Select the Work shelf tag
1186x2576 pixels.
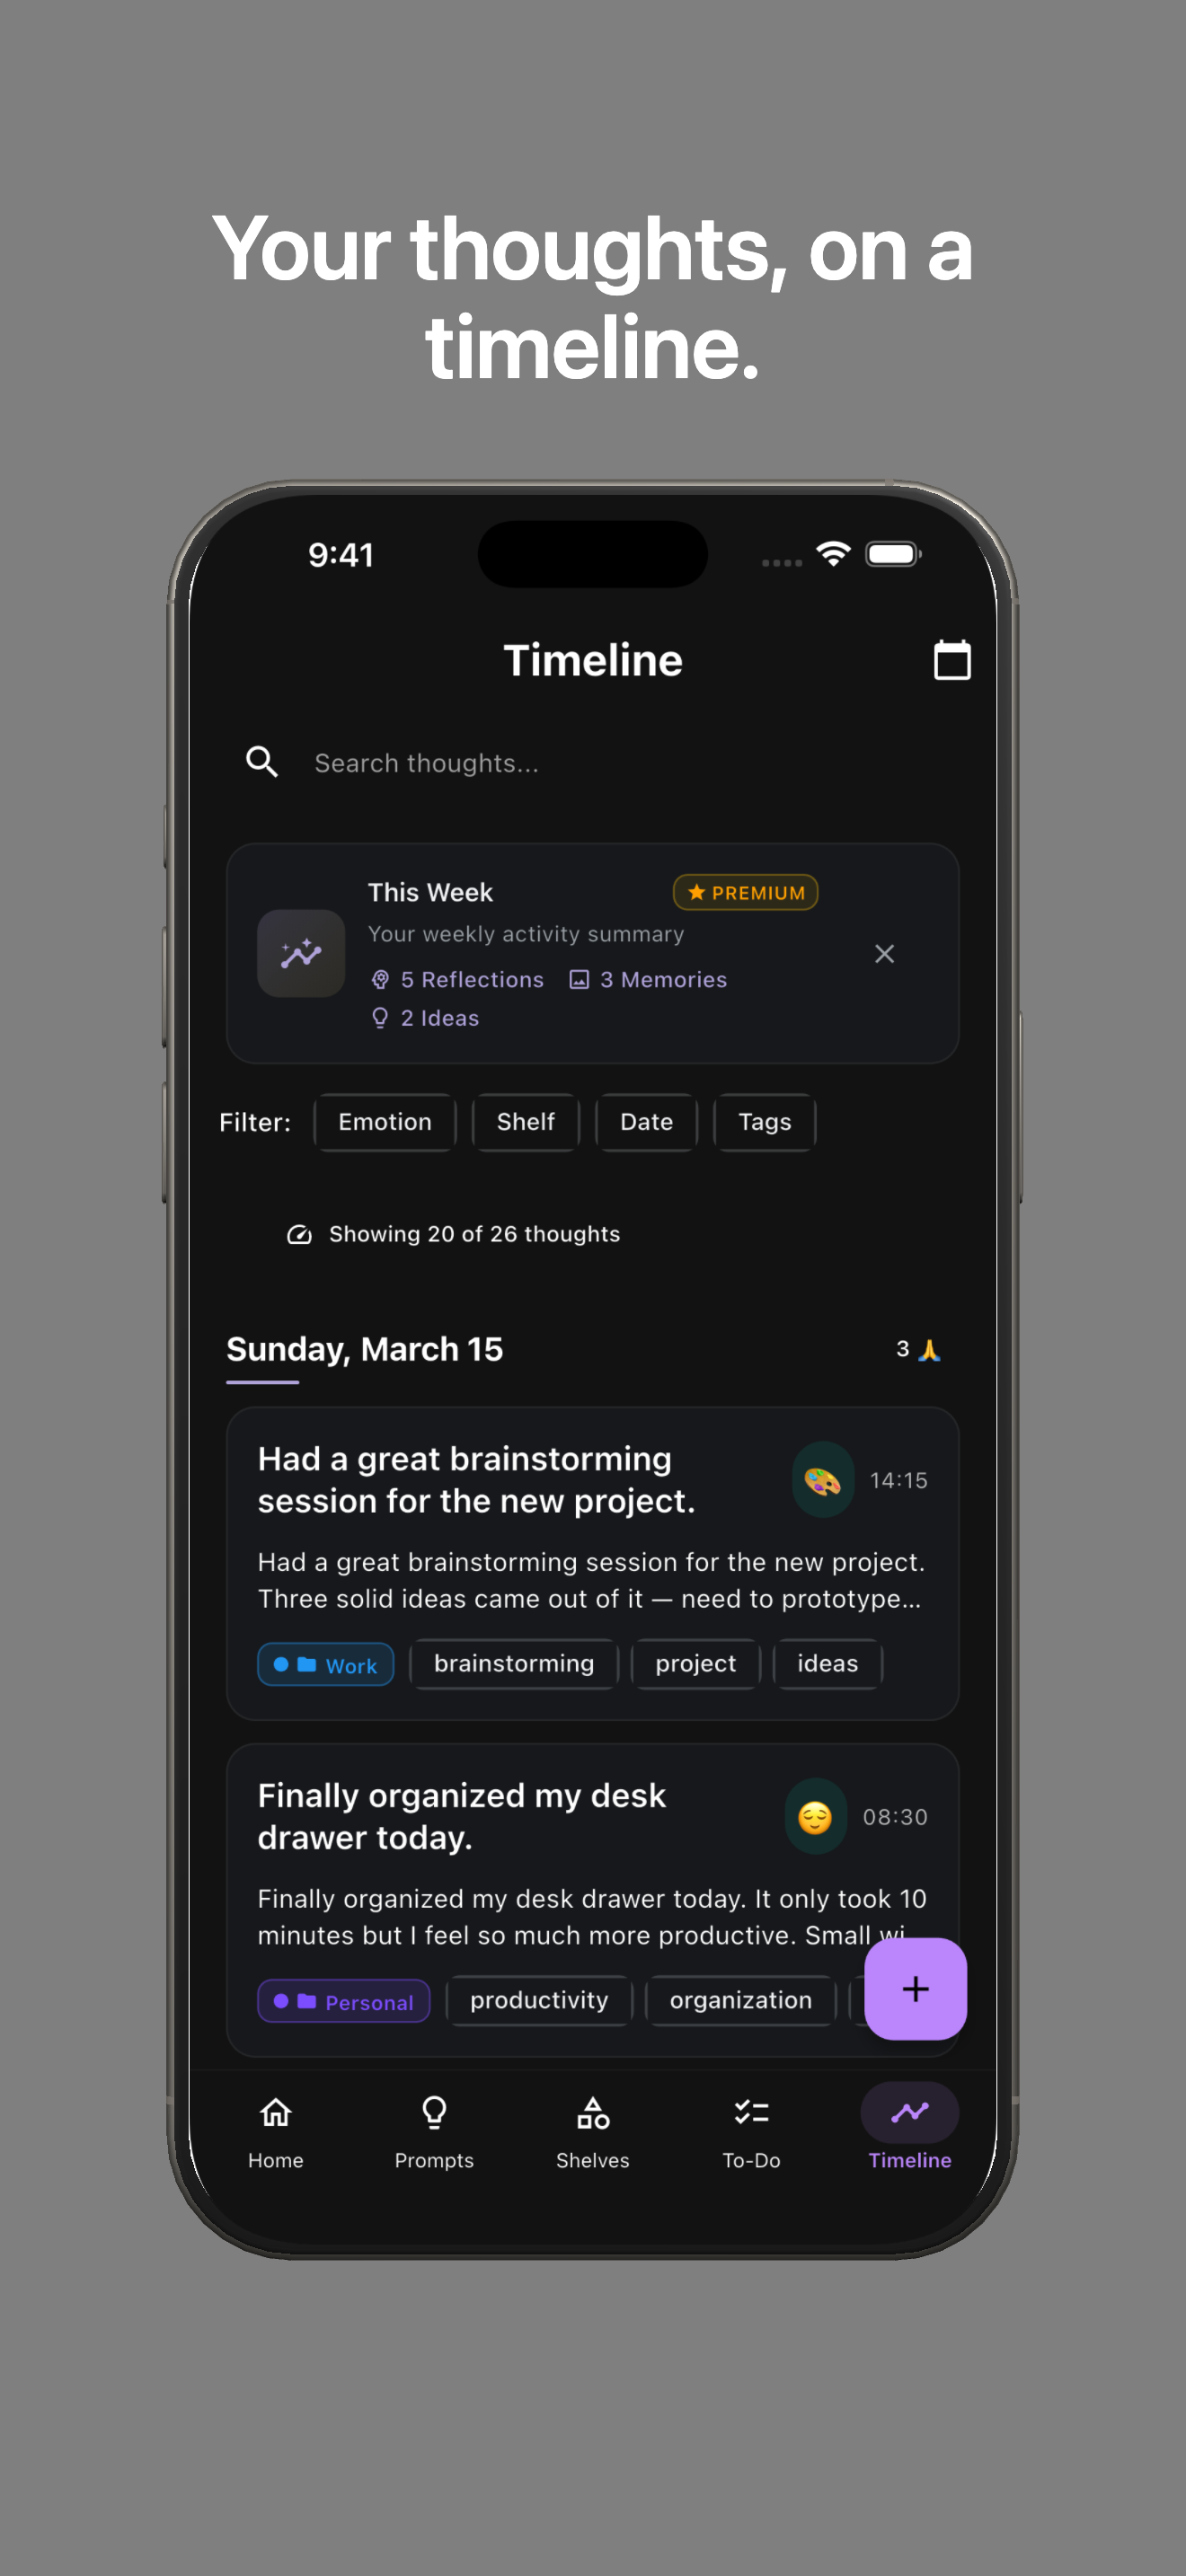[x=325, y=1664]
